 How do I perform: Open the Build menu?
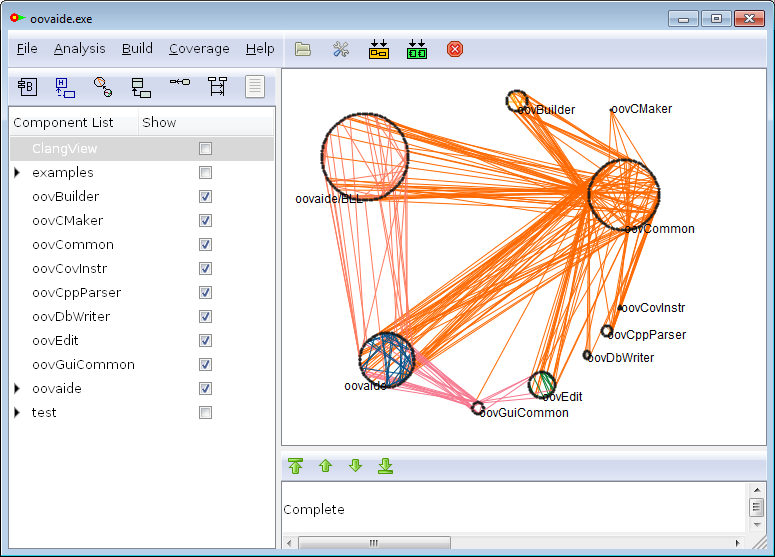[x=137, y=48]
